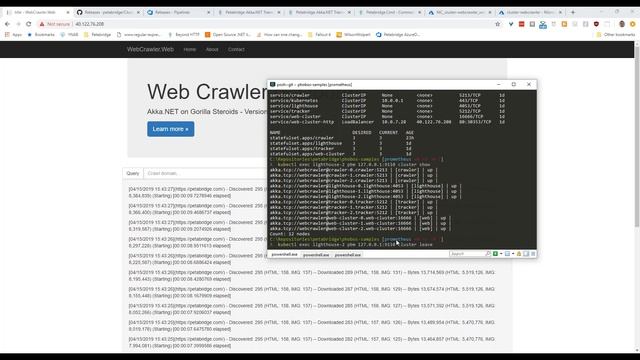Image resolution: width=640 pixels, height=360 pixels.
Task: Click the page vertical scrollbar thumb
Action: click(637, 137)
